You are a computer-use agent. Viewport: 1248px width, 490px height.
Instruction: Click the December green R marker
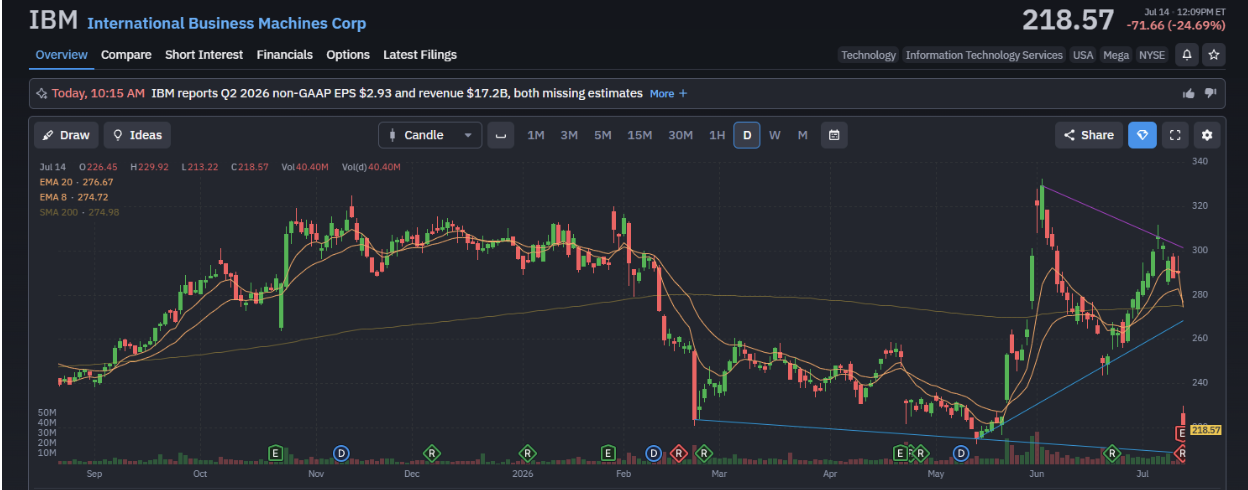pos(432,453)
